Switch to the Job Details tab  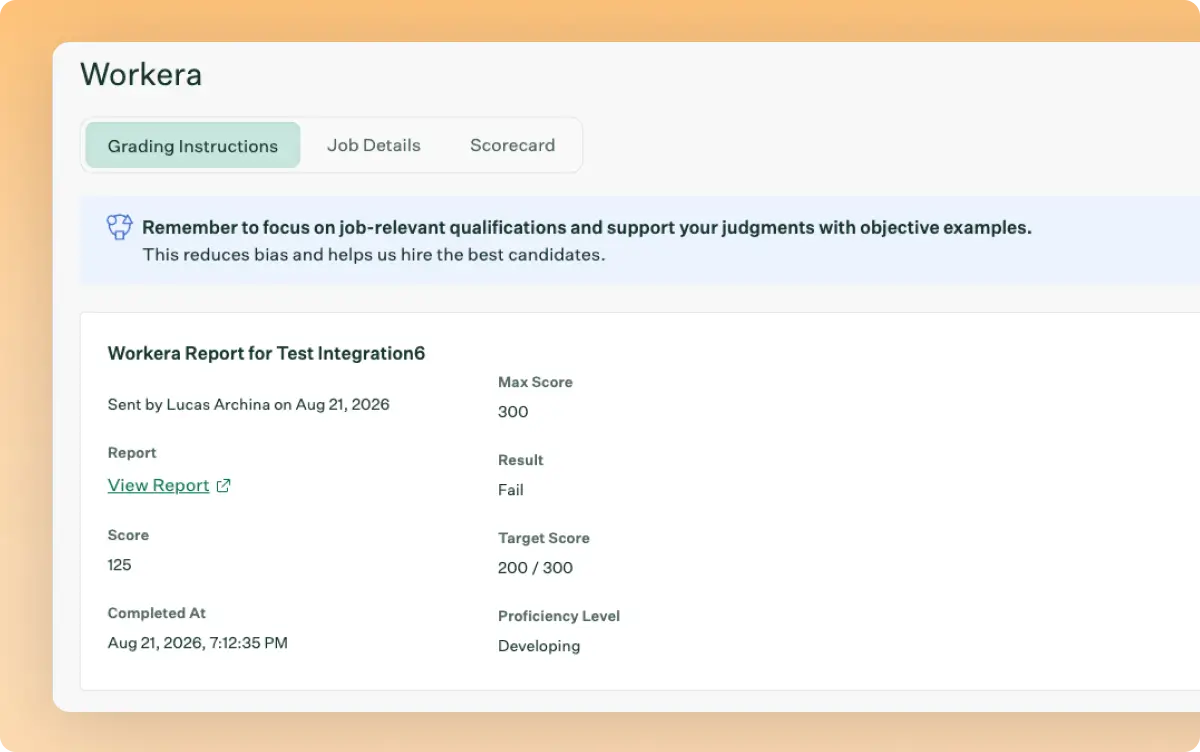click(x=374, y=145)
